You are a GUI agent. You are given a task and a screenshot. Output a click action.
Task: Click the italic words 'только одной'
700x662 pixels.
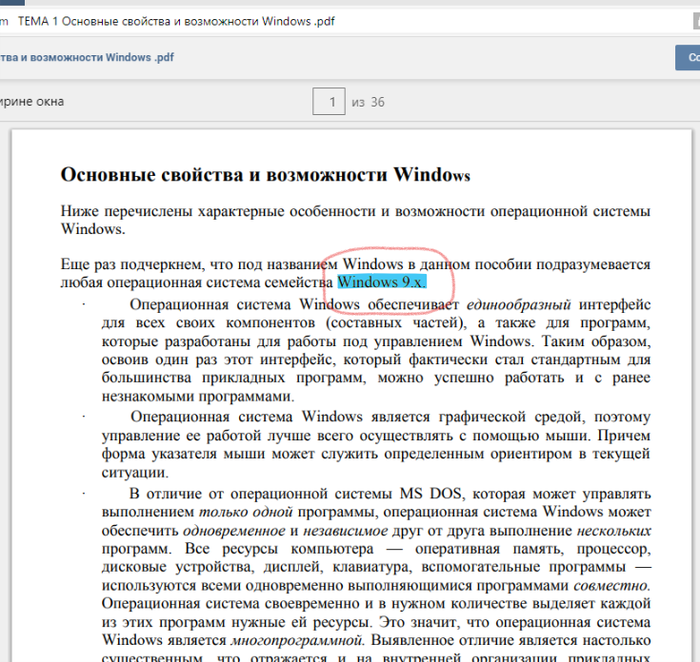coord(246,511)
